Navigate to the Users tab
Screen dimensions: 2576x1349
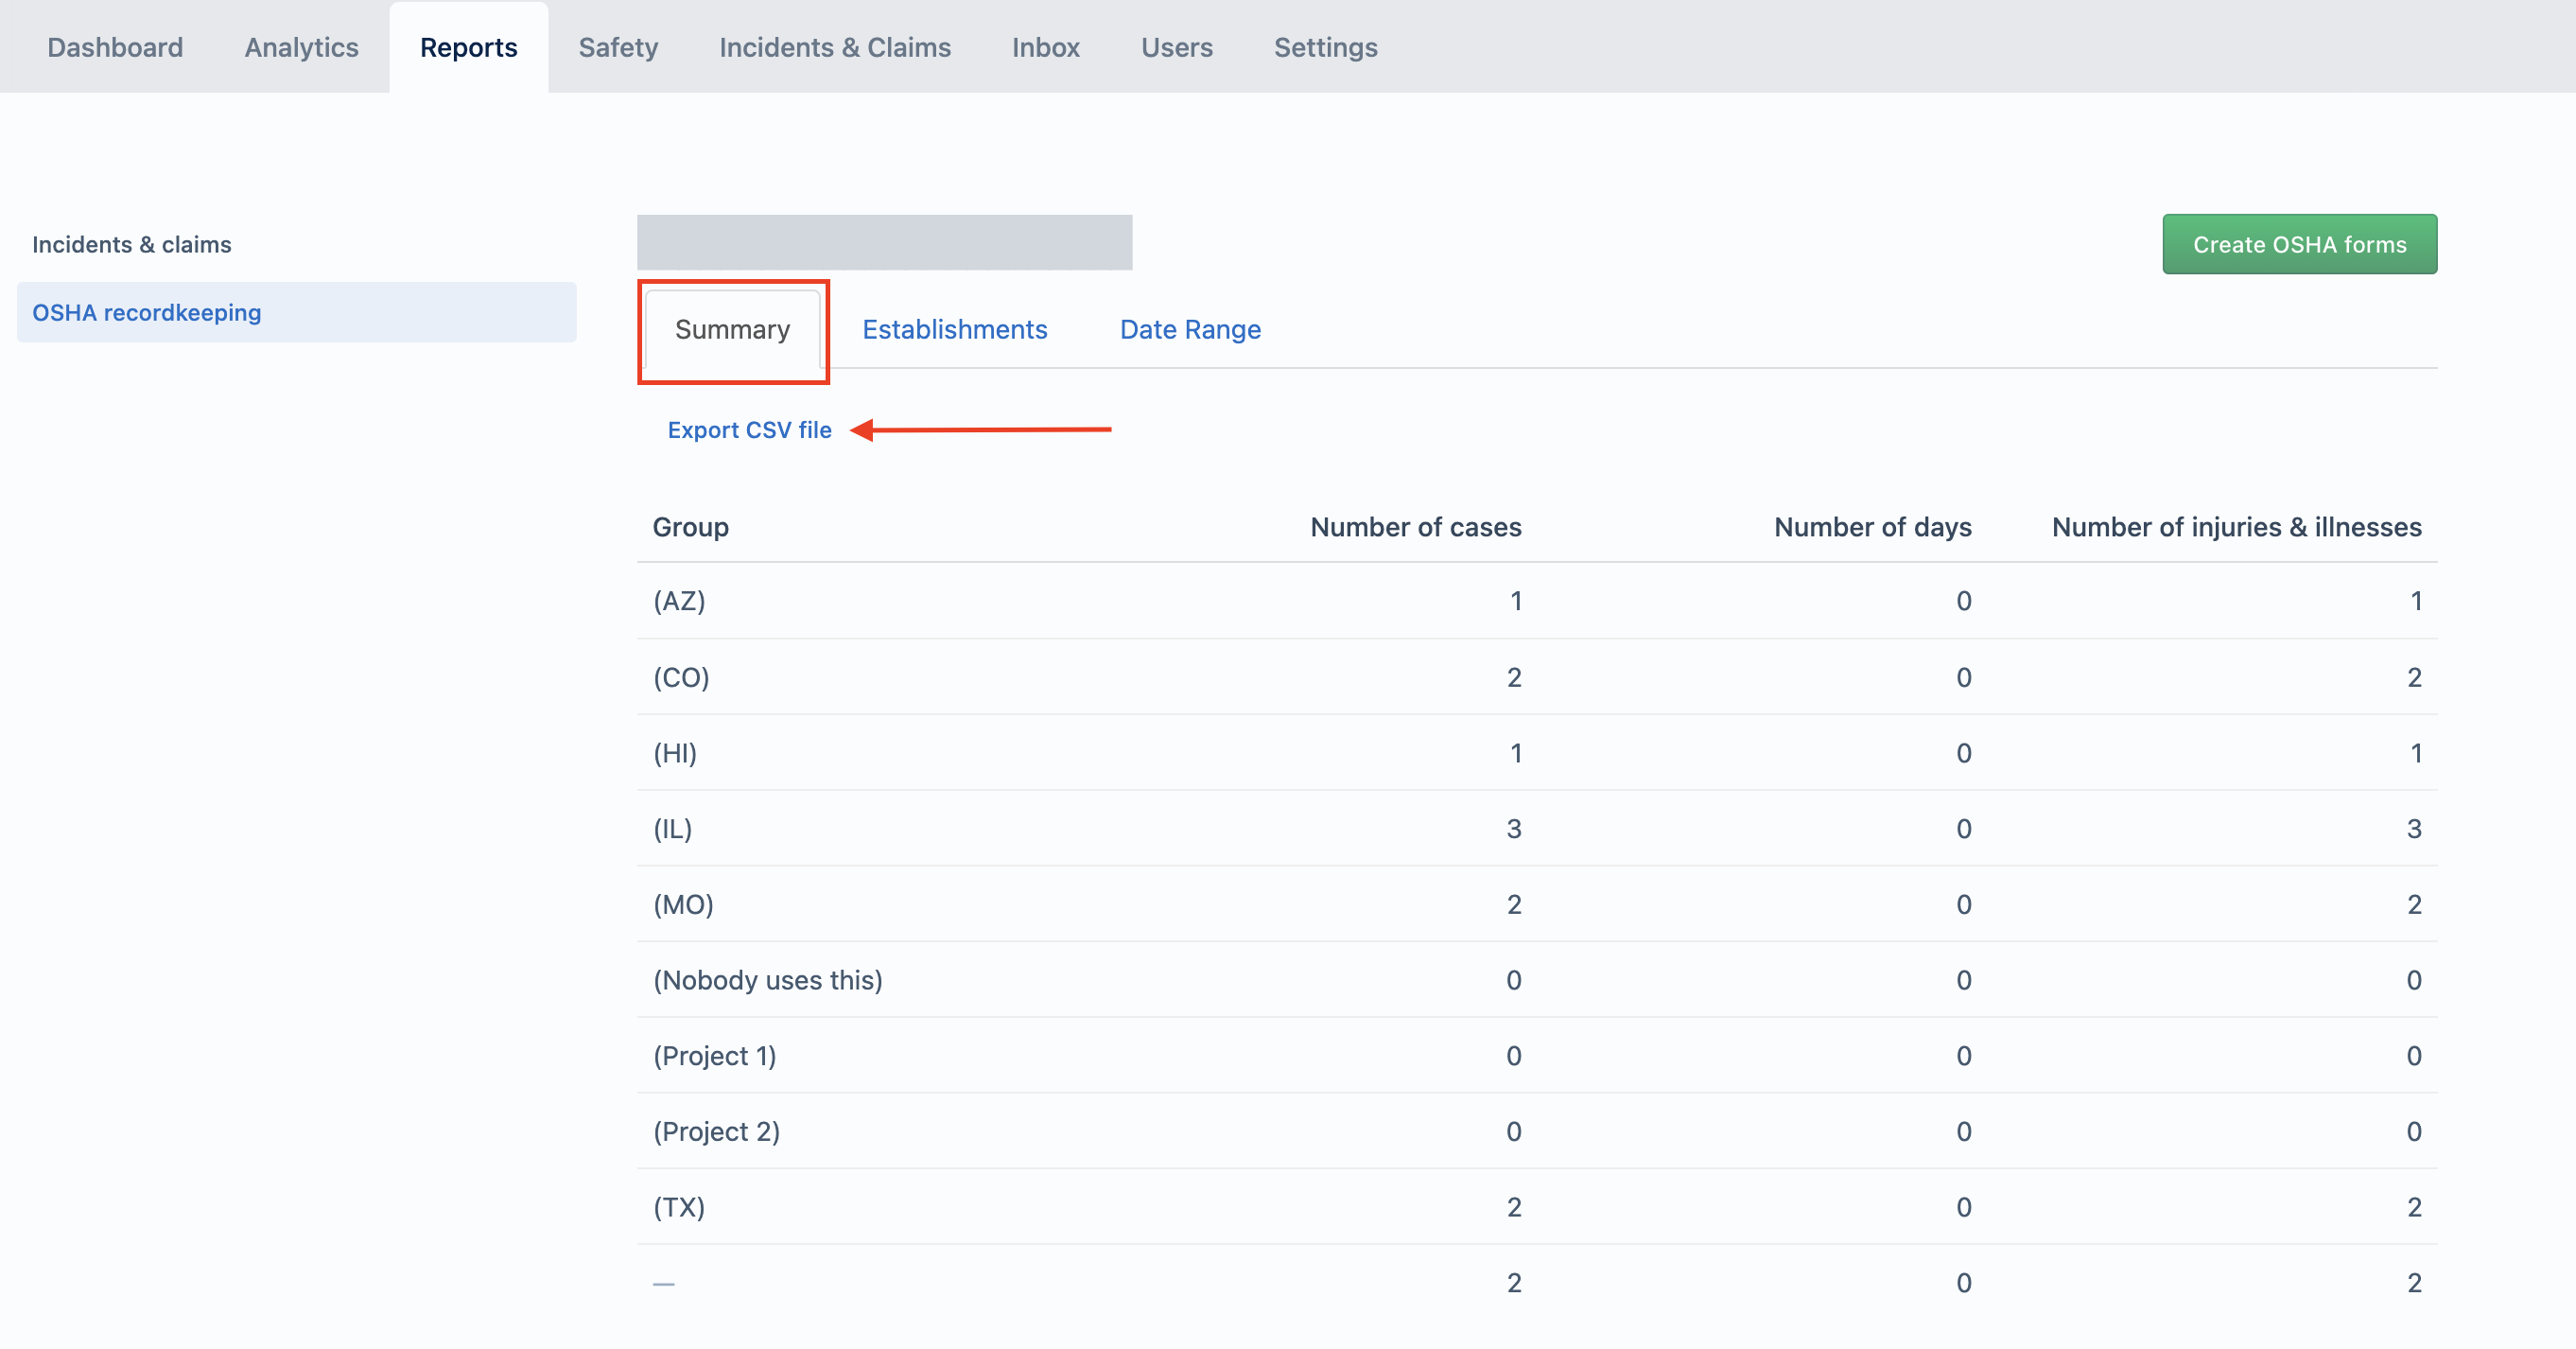click(1176, 47)
